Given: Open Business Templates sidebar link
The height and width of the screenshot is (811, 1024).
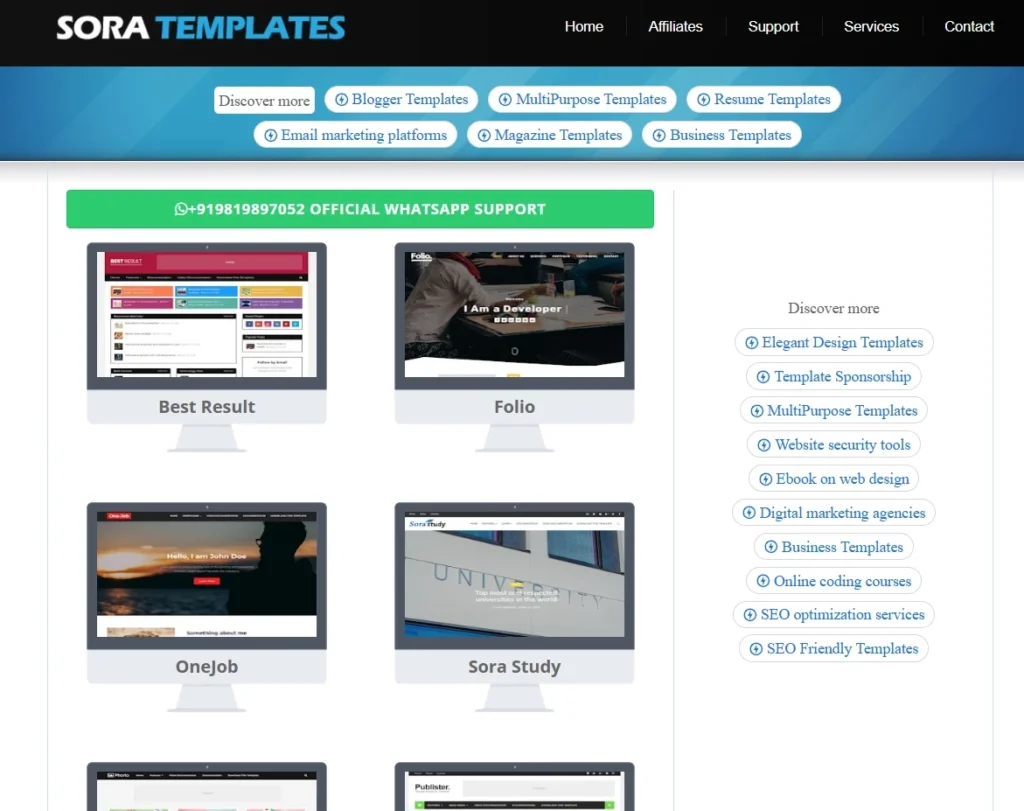Looking at the screenshot, I should click(834, 546).
